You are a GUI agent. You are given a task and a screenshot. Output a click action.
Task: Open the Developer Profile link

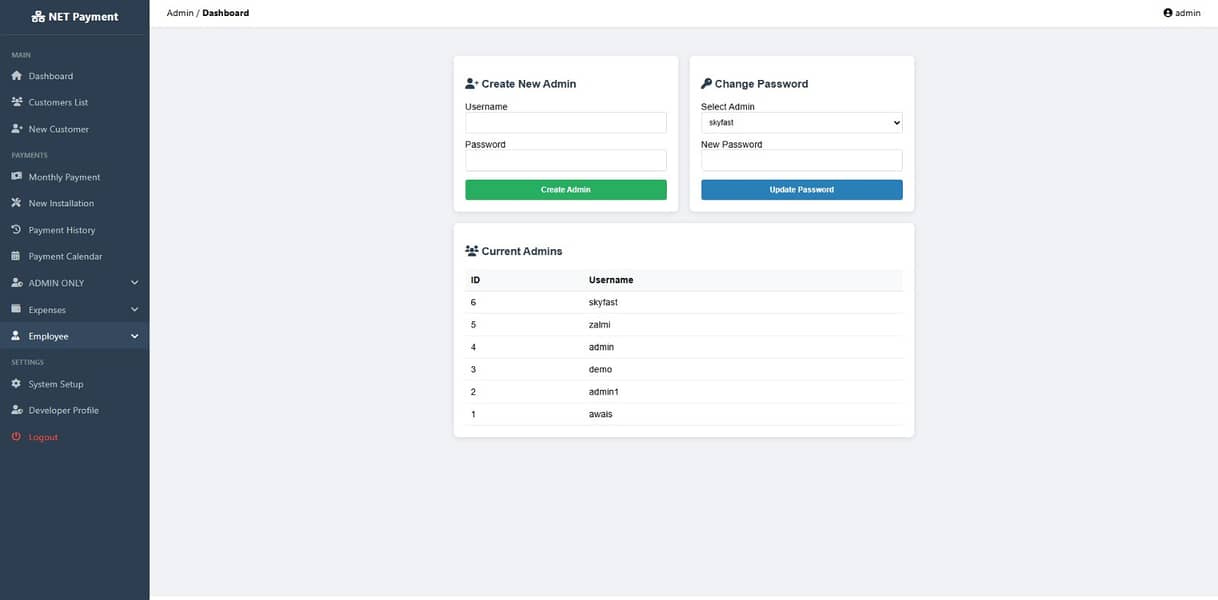coord(63,410)
